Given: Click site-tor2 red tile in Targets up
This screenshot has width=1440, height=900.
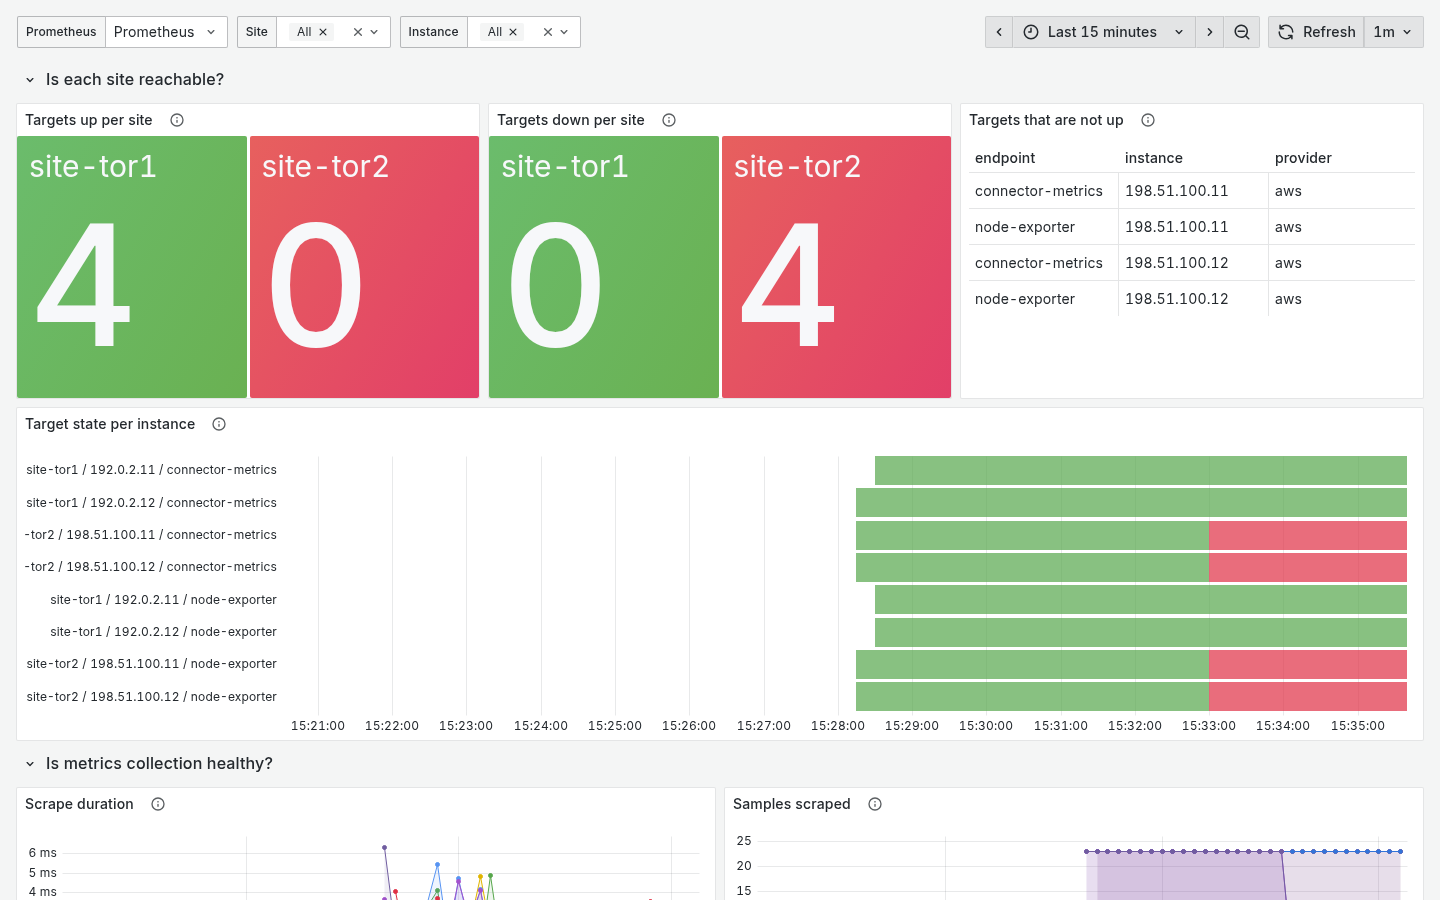Looking at the screenshot, I should click(364, 267).
